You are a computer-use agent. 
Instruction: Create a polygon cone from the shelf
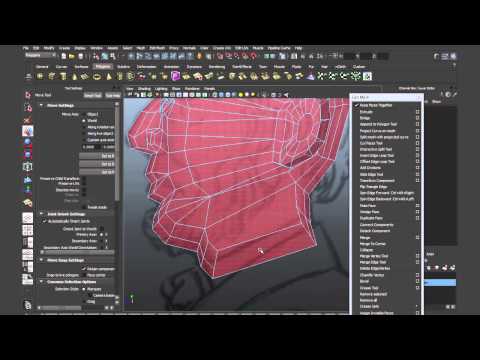(74, 76)
